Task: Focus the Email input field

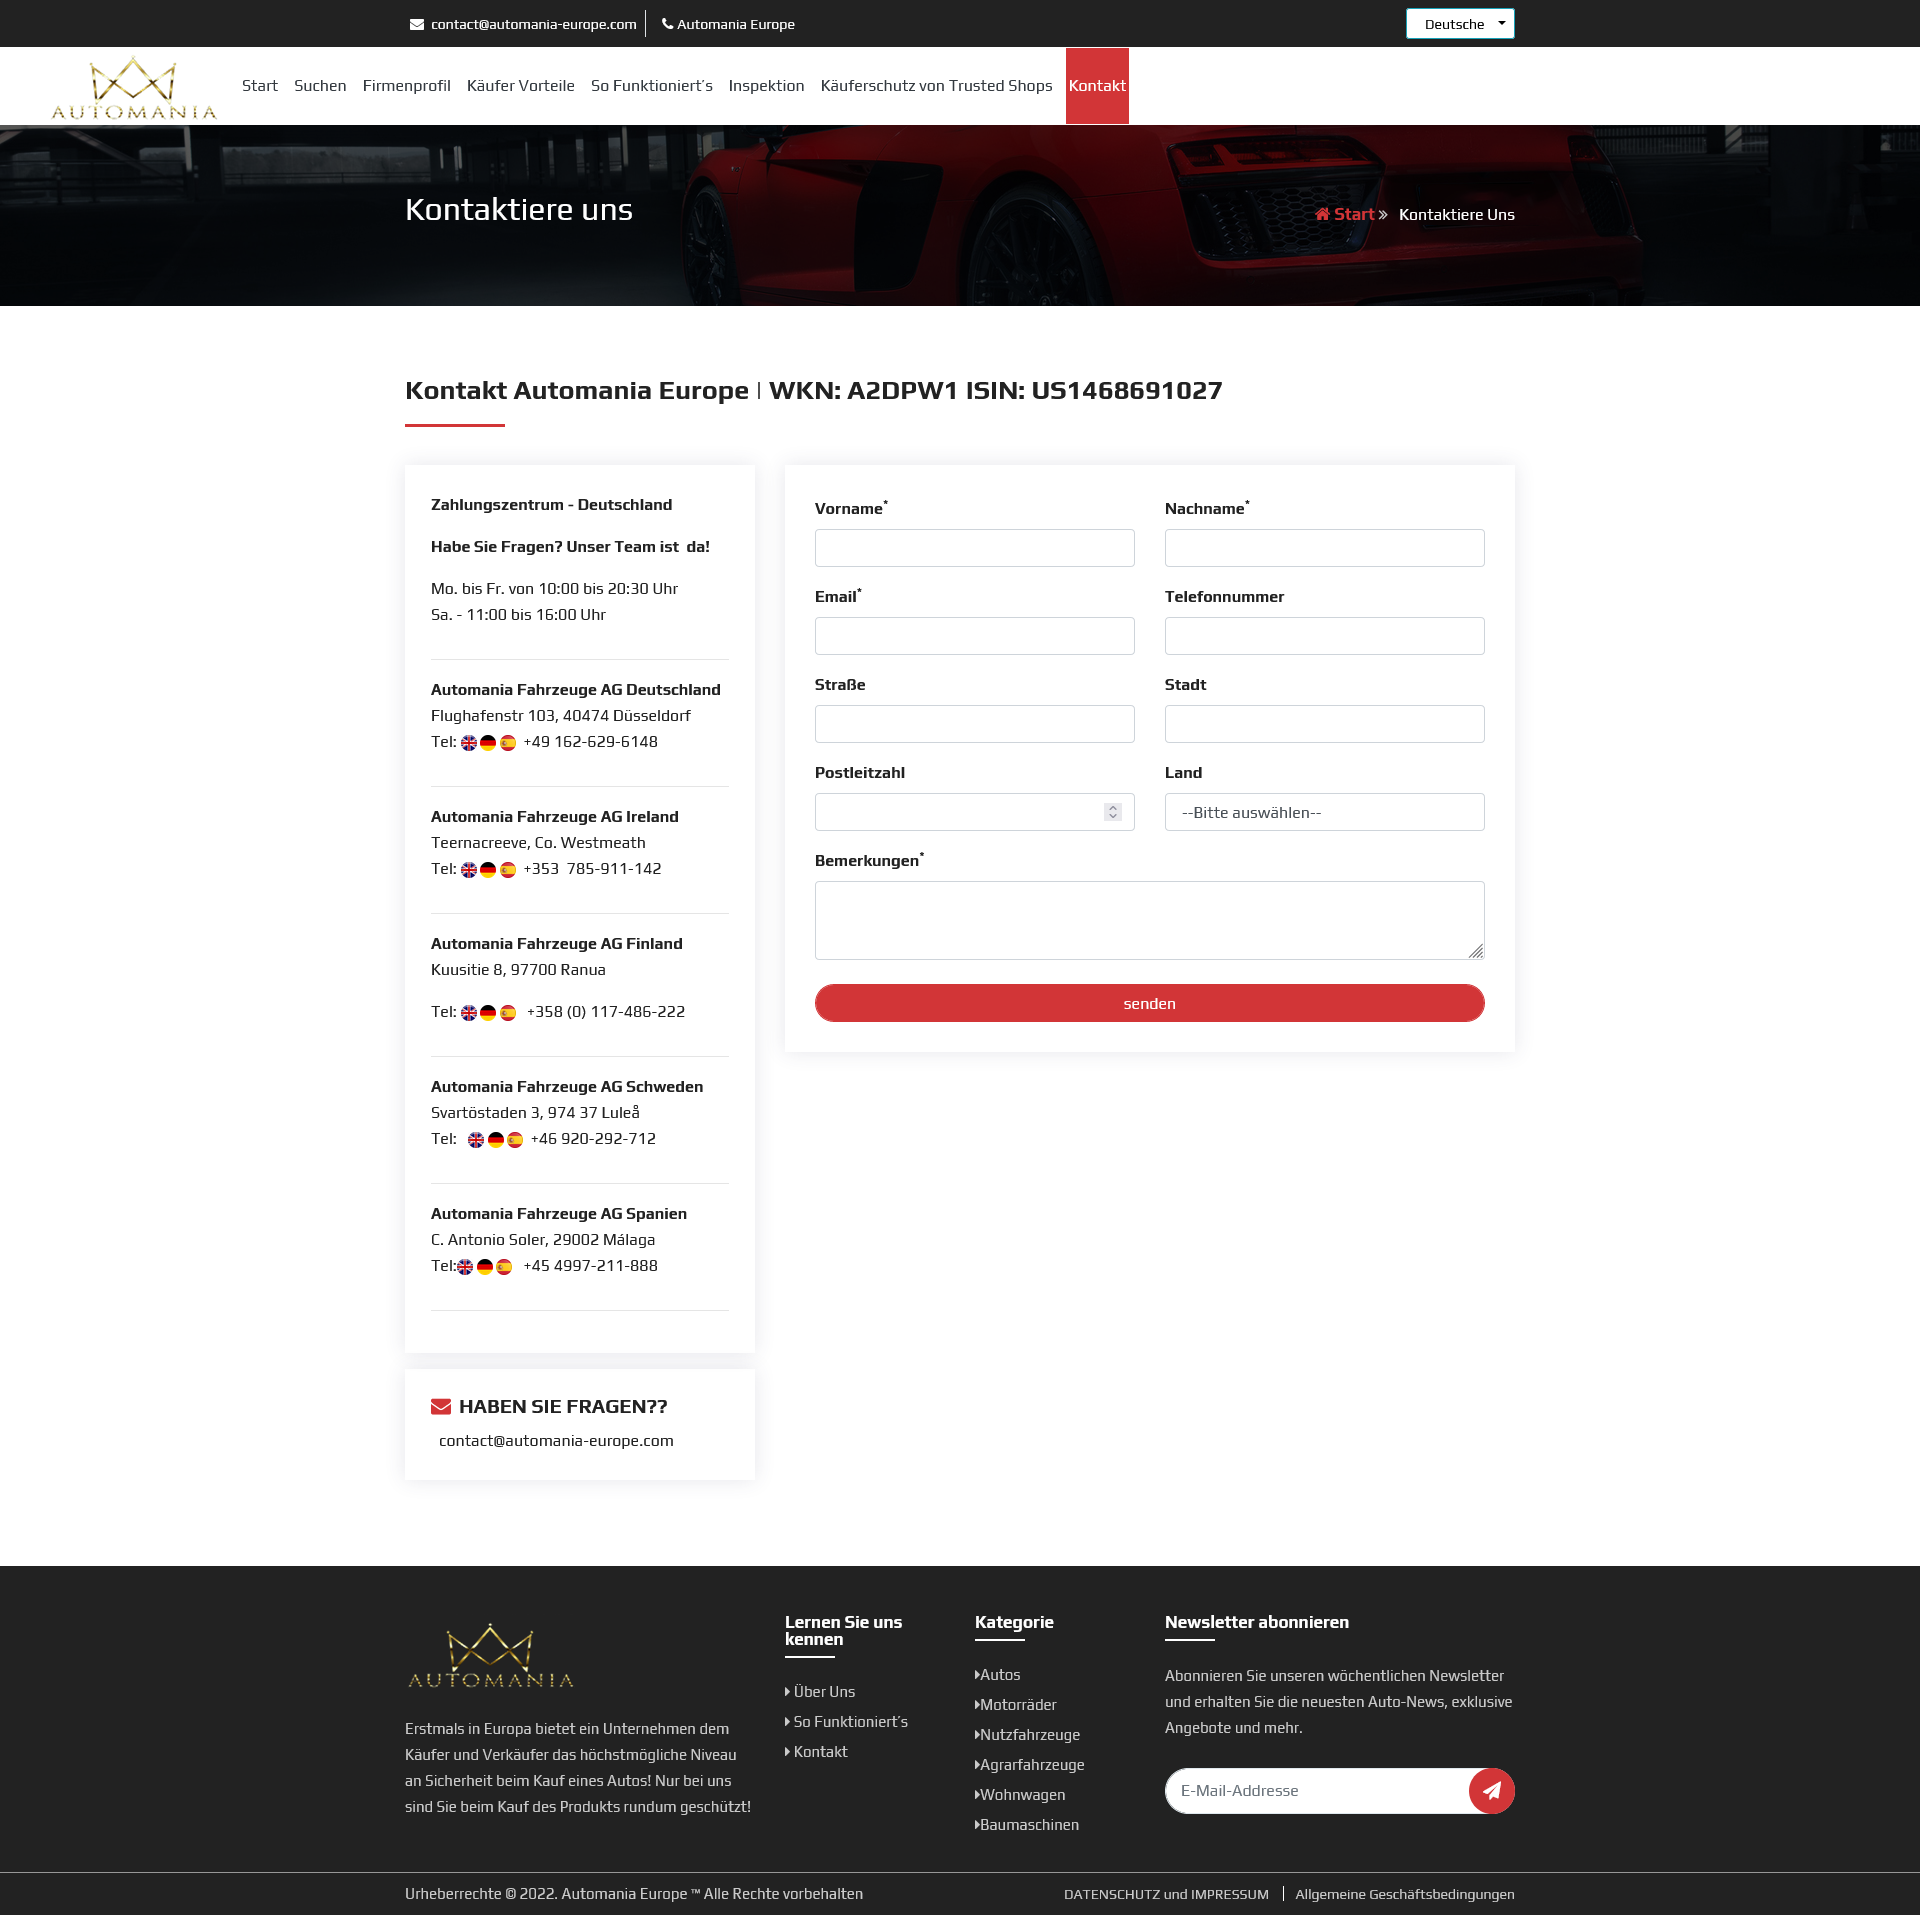Action: tap(975, 636)
